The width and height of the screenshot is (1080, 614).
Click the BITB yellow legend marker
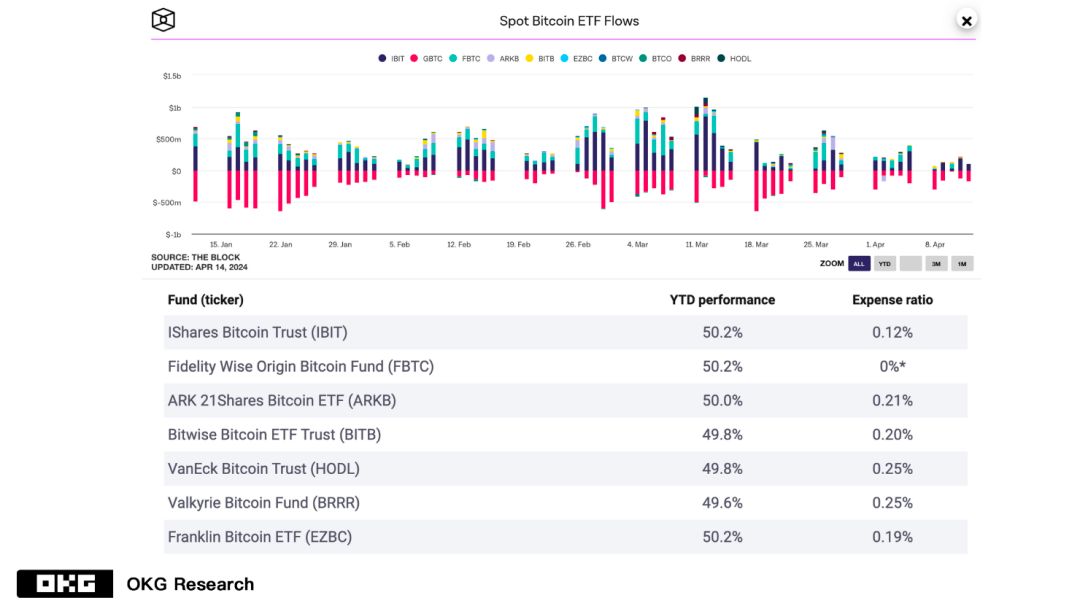pyautogui.click(x=541, y=59)
